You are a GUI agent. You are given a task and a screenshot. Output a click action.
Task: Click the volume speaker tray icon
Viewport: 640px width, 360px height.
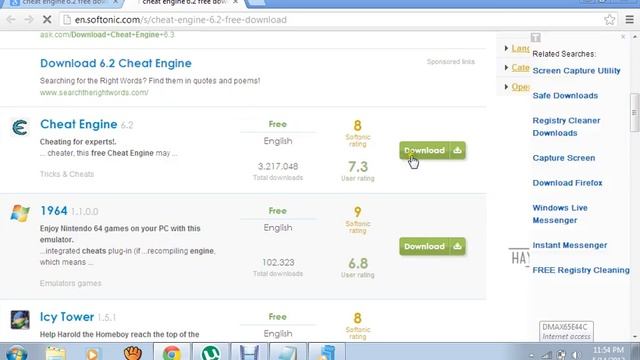pyautogui.click(x=576, y=355)
